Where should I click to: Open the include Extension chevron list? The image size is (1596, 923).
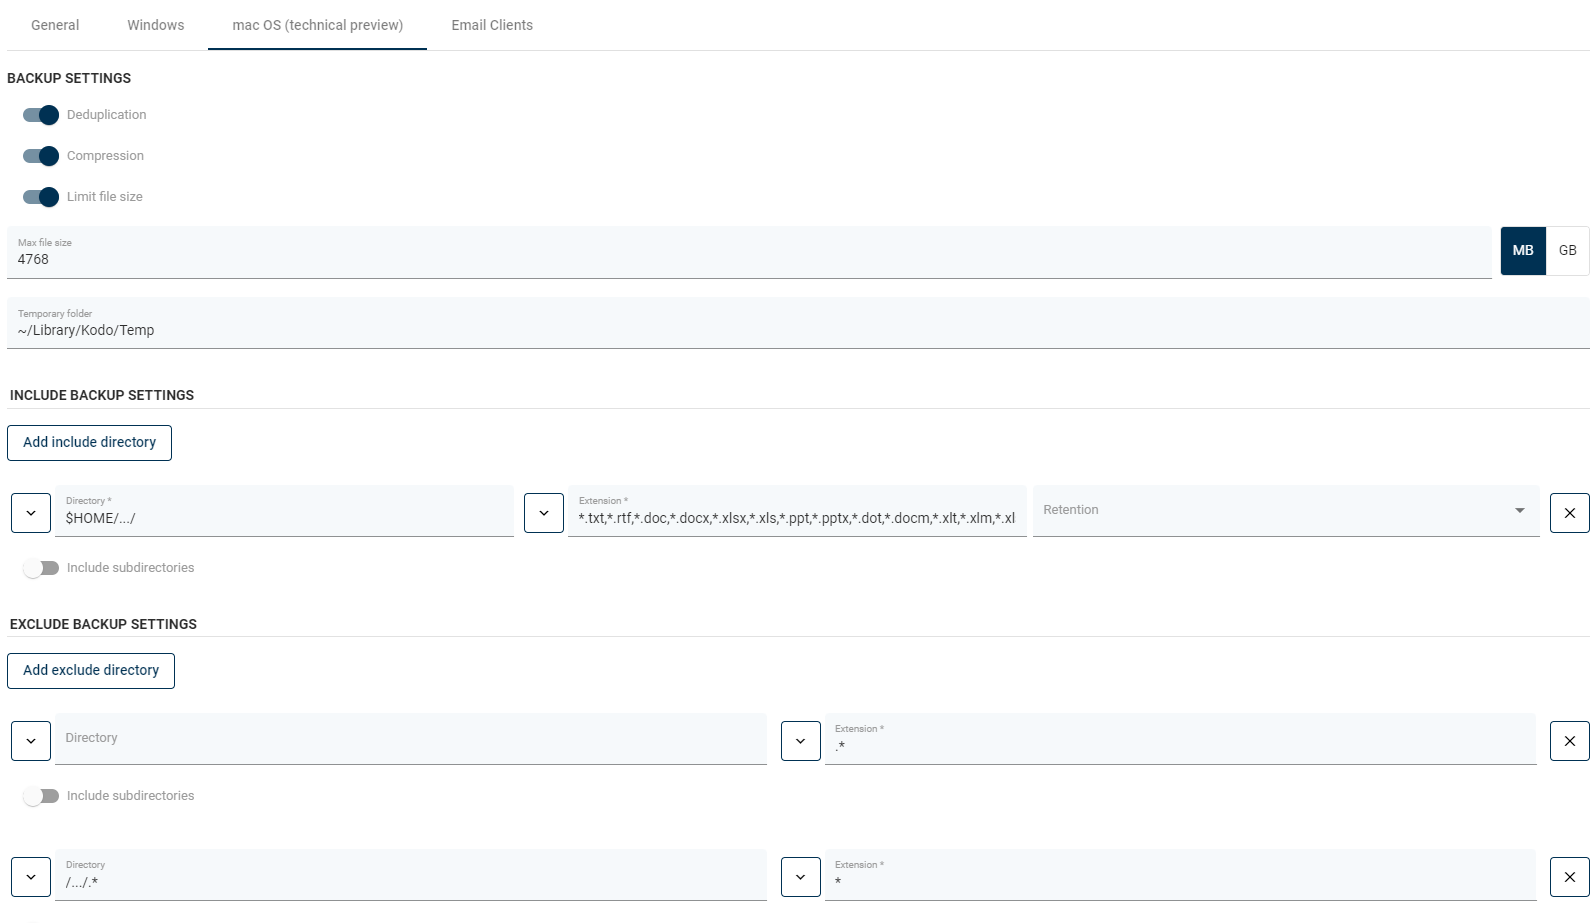(x=544, y=513)
